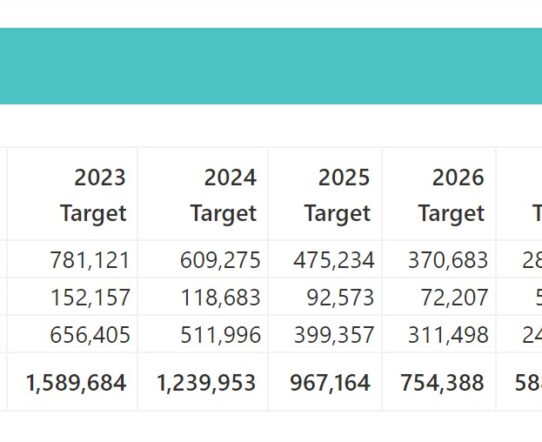Screen dimensions: 542x442
Task: Select the bold total 1,239,953
Action: click(x=206, y=383)
